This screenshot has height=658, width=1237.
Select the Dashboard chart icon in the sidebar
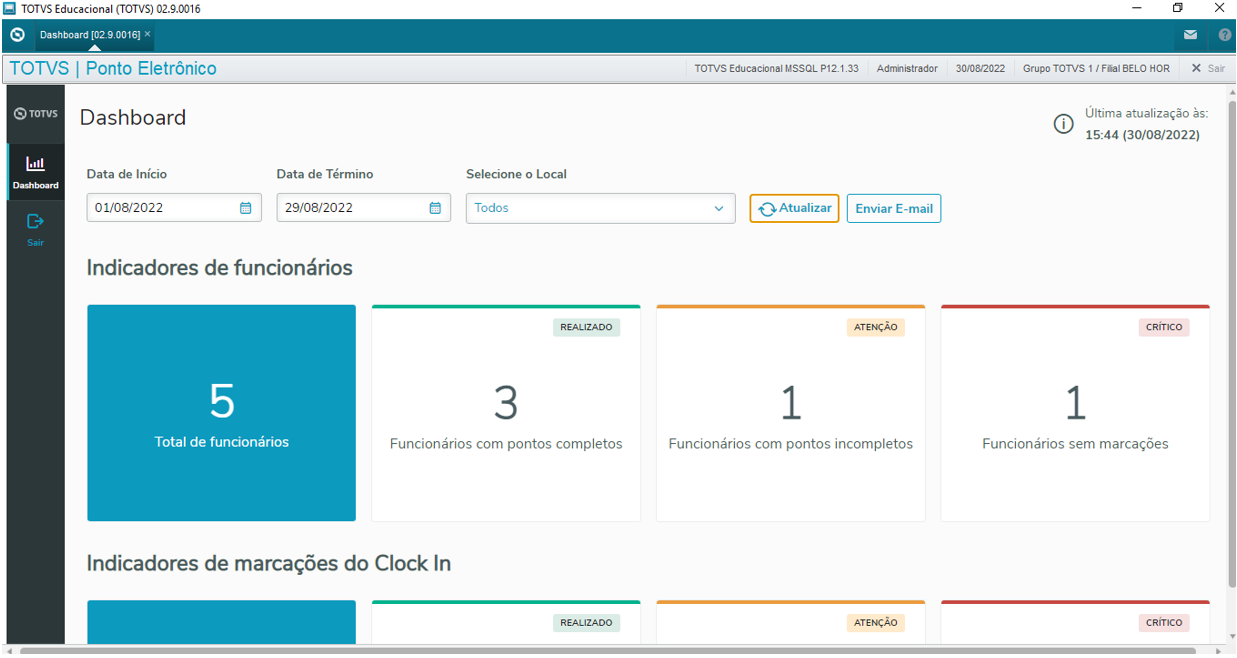35,165
